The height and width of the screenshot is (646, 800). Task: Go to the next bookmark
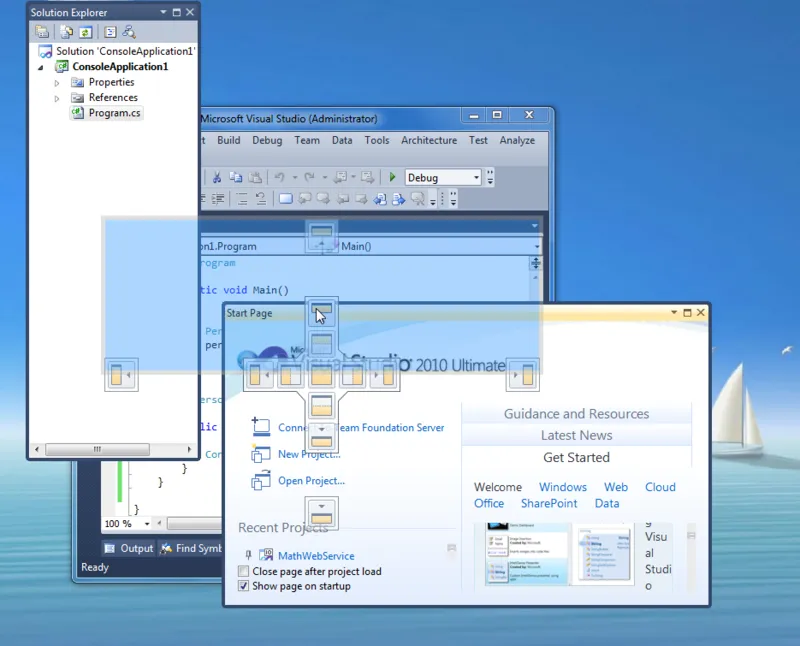click(x=323, y=198)
